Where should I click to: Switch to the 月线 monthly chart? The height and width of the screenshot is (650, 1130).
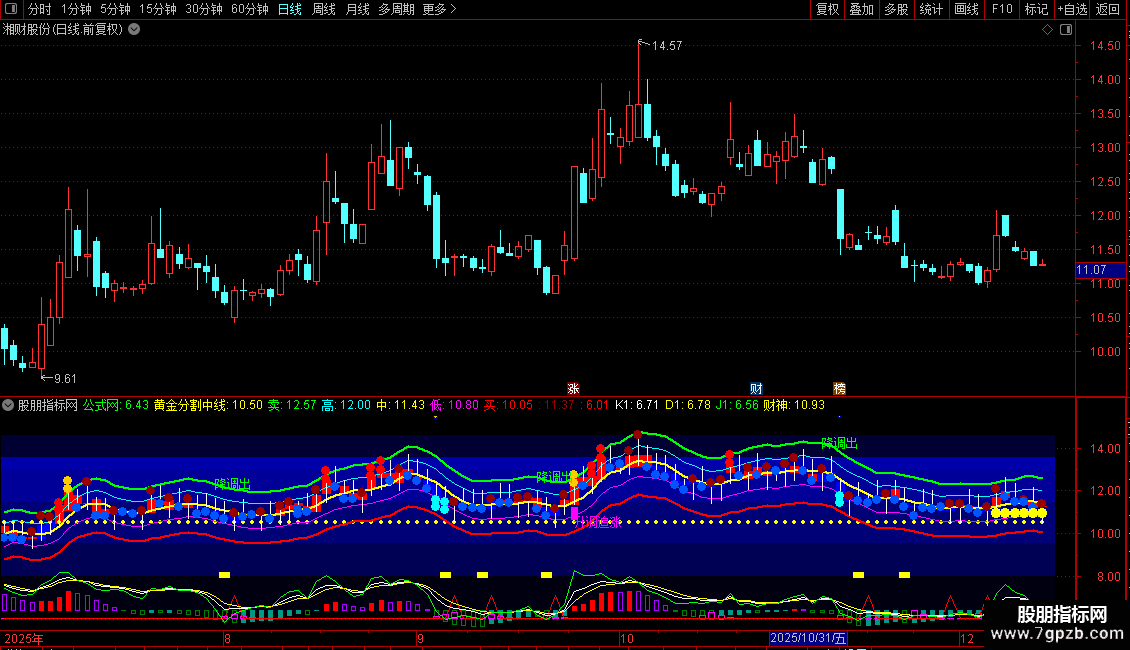point(357,9)
